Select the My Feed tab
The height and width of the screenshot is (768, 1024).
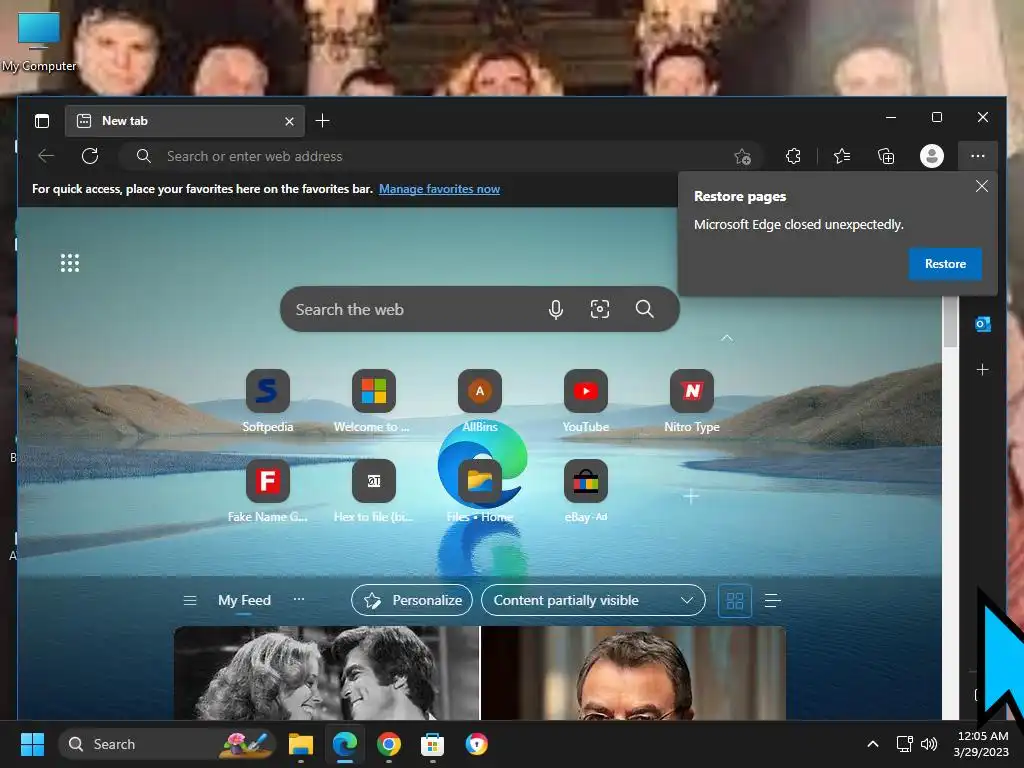(244, 600)
